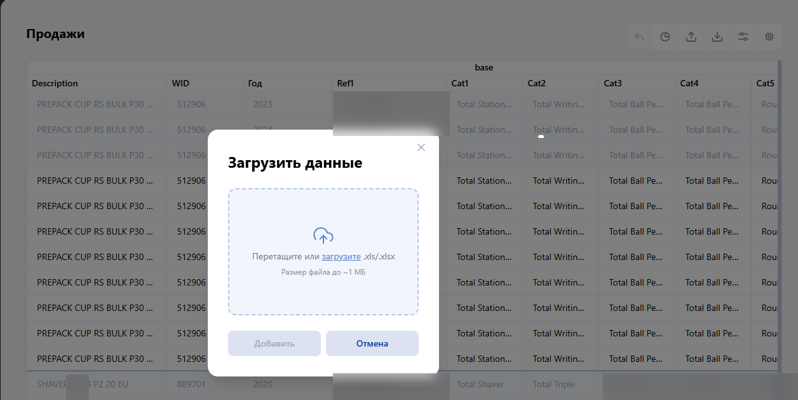Click the Total Shaver cell
Viewport: 798px width, 400px height.
[x=484, y=384]
